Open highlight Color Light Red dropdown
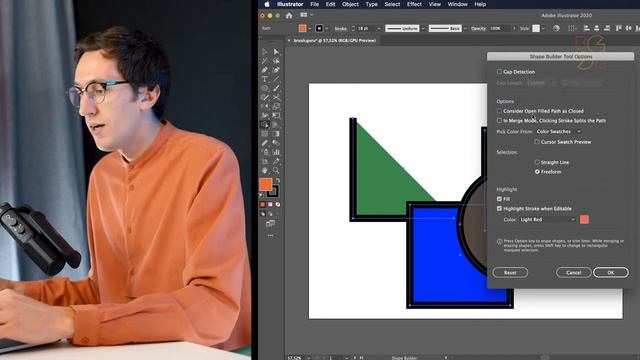 [x=547, y=220]
